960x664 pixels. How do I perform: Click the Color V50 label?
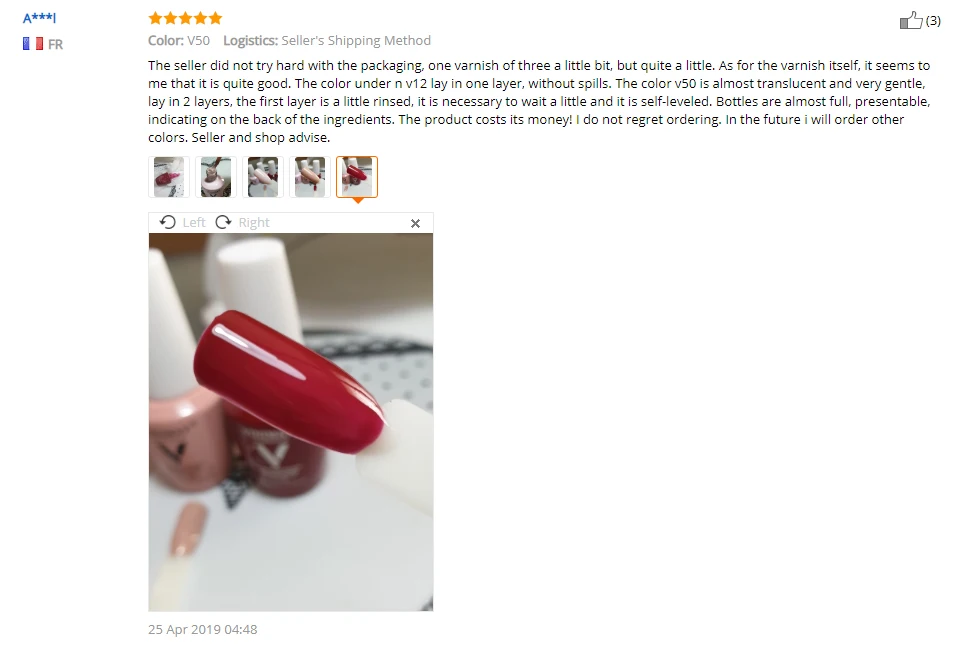(179, 40)
